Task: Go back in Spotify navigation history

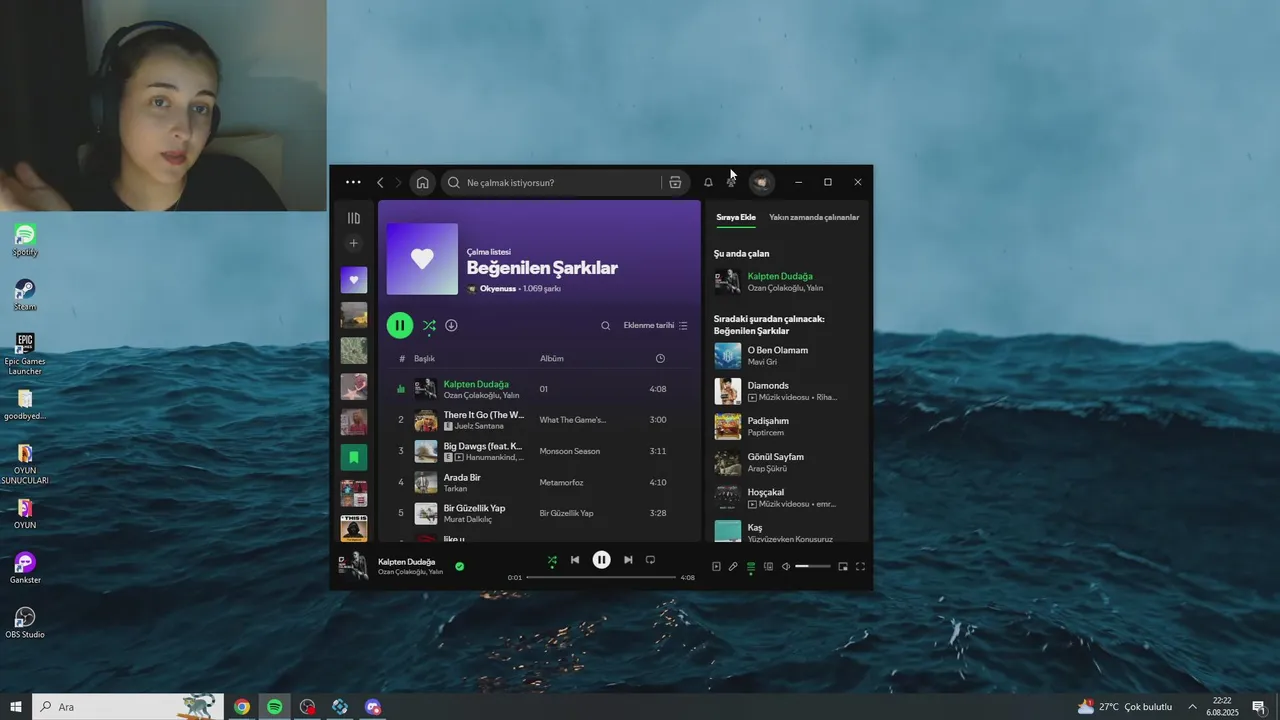Action: [380, 182]
